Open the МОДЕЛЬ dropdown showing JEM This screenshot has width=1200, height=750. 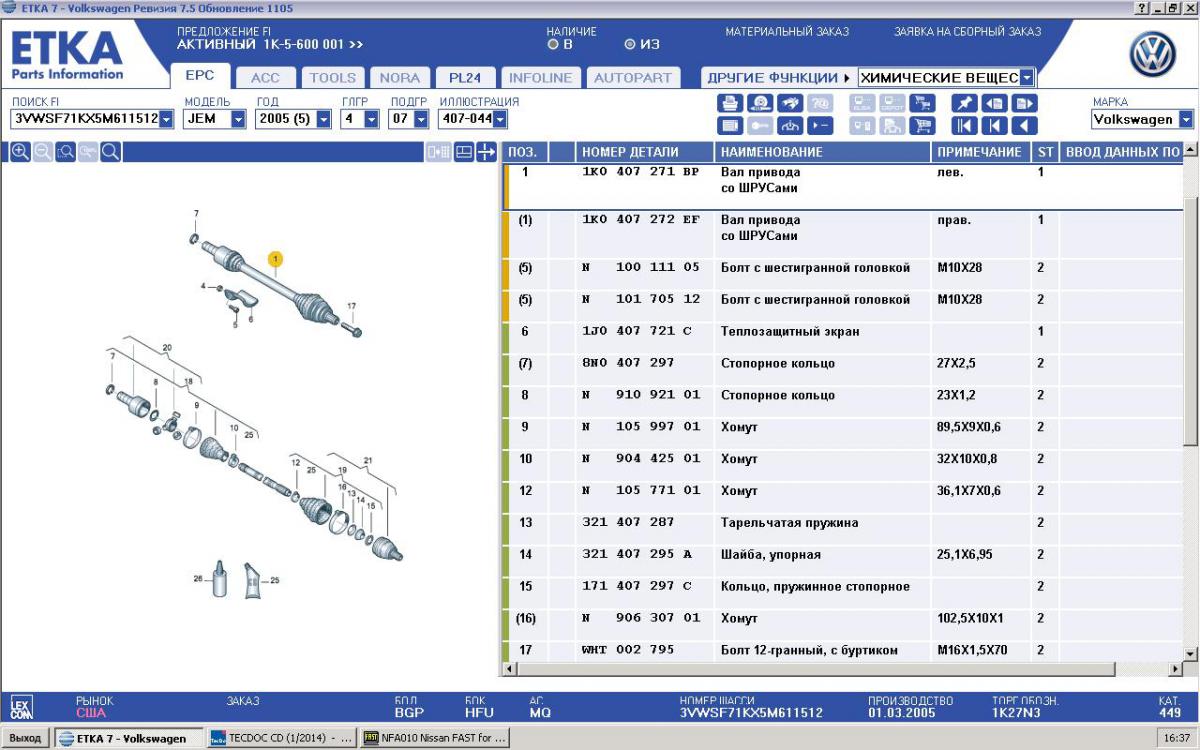238,119
